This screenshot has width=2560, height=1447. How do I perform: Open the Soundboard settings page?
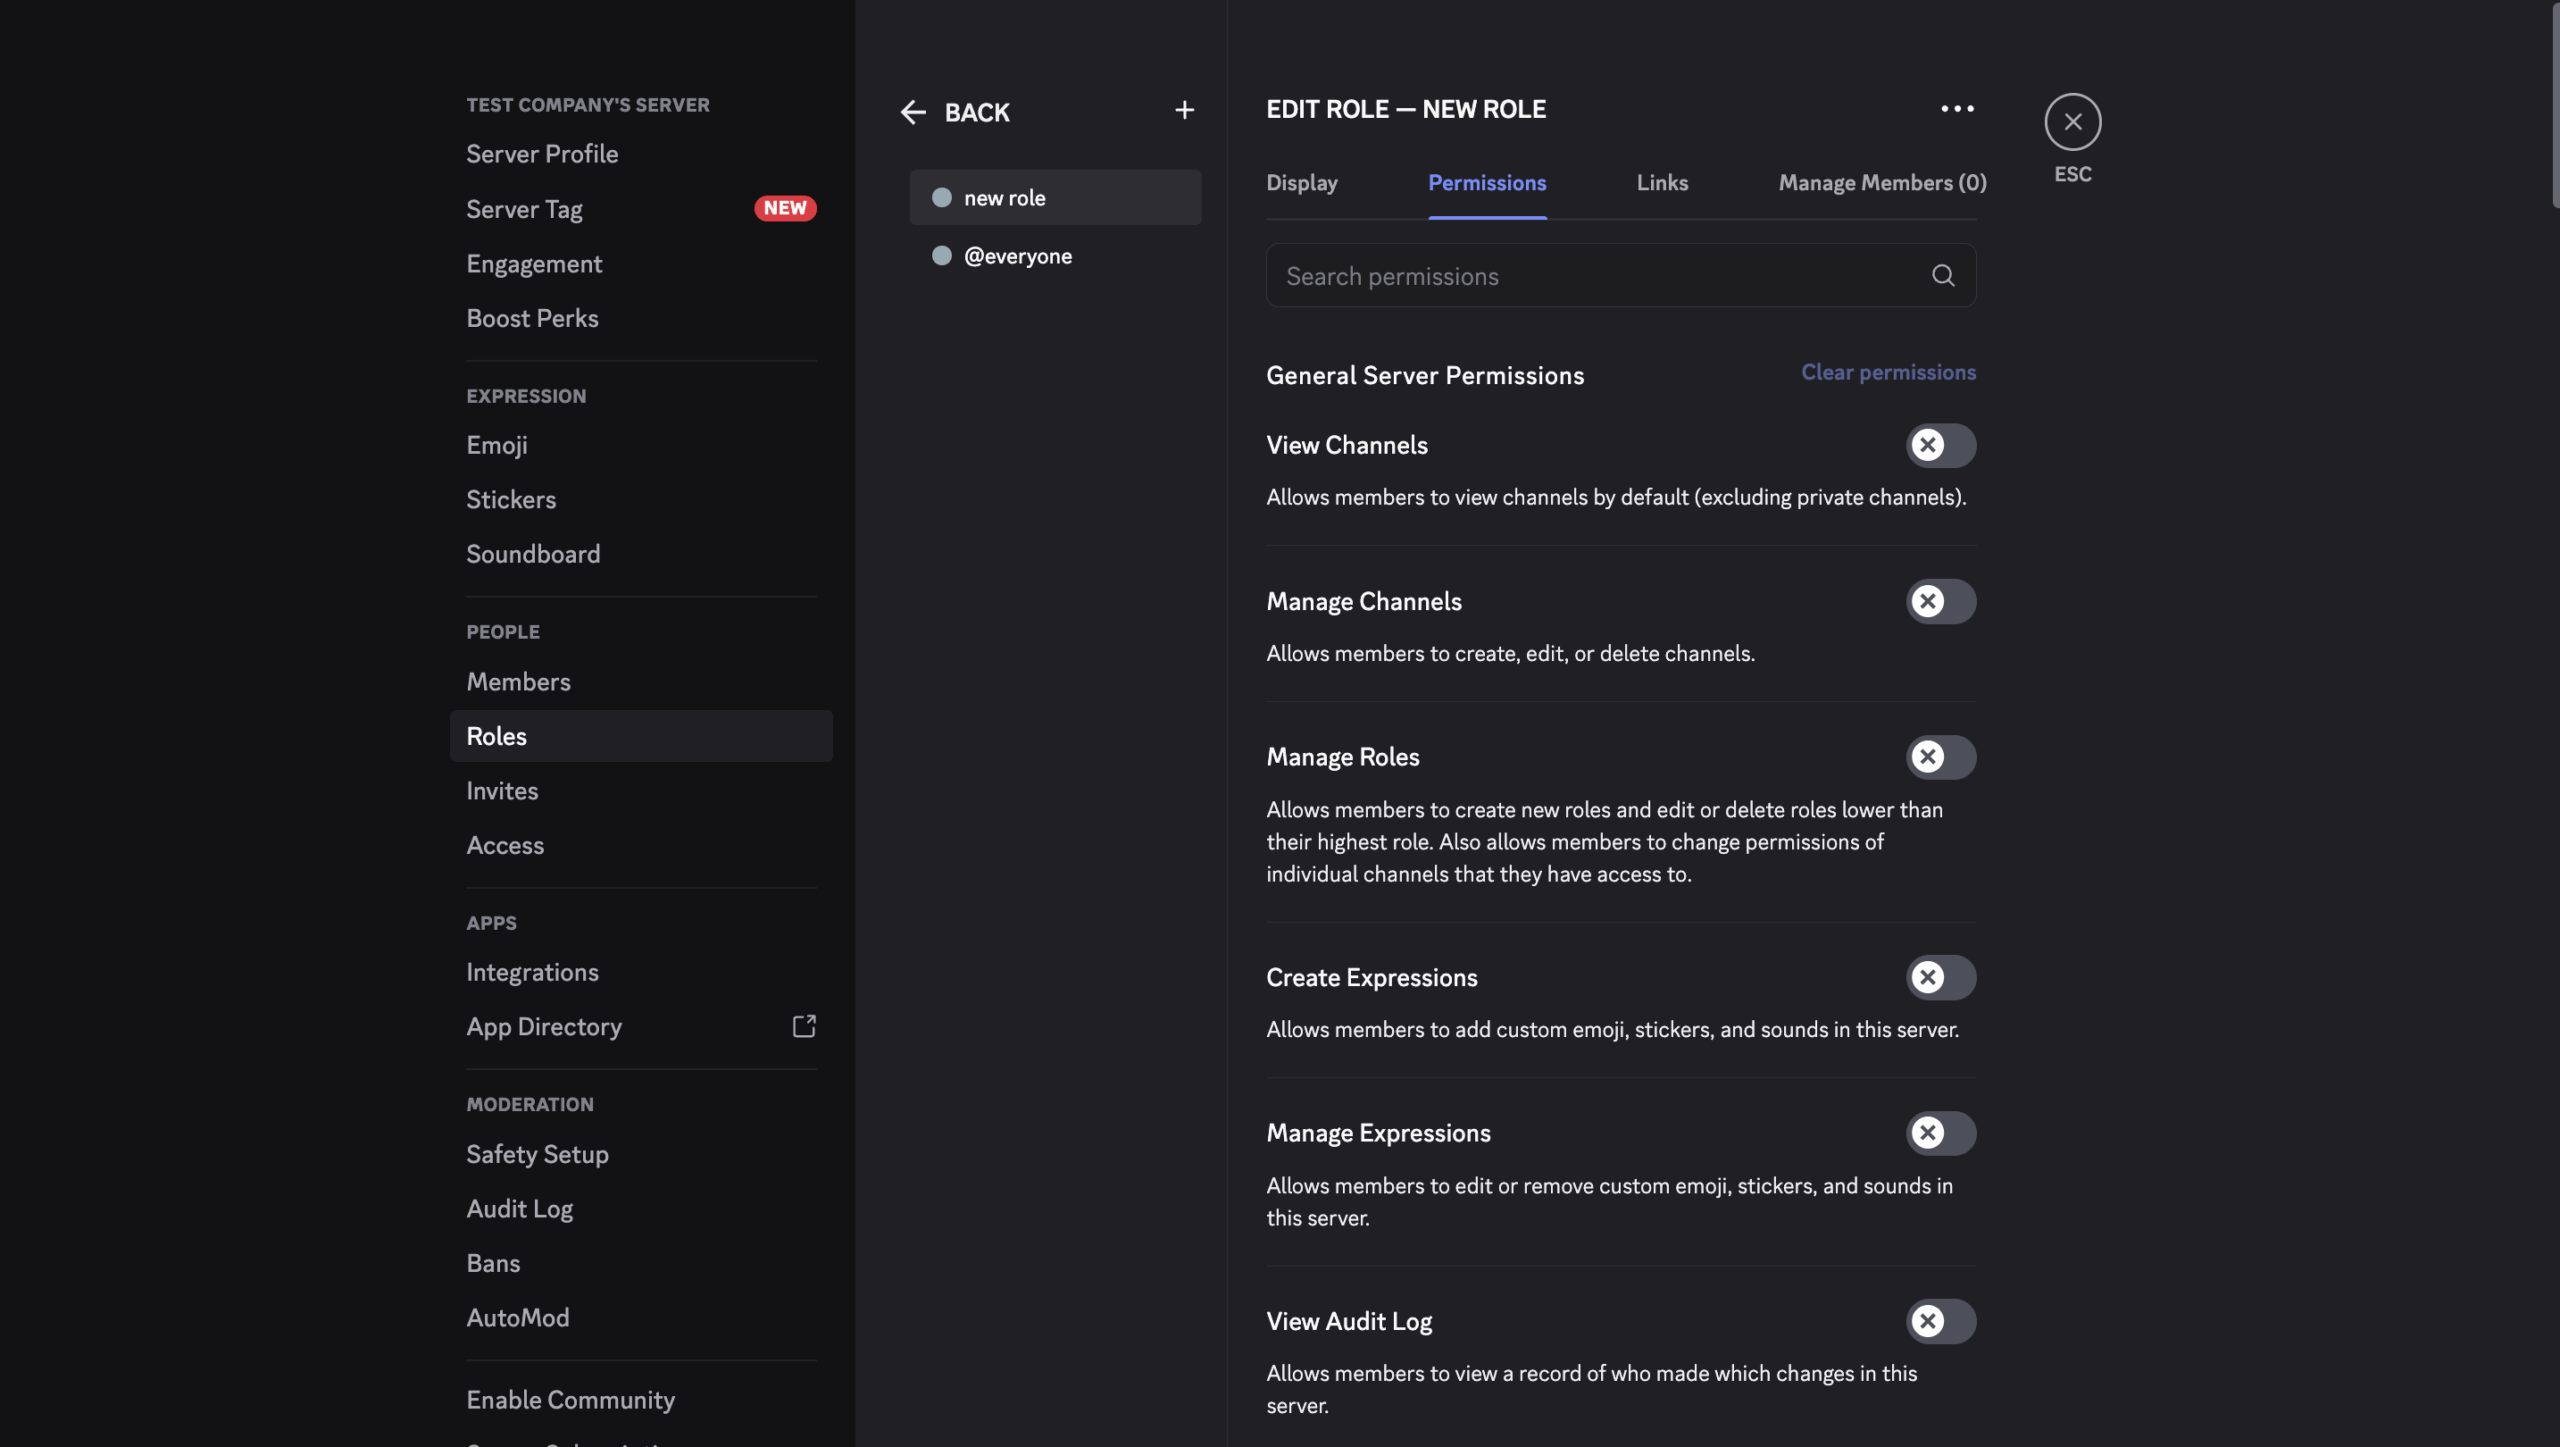pos(641,553)
